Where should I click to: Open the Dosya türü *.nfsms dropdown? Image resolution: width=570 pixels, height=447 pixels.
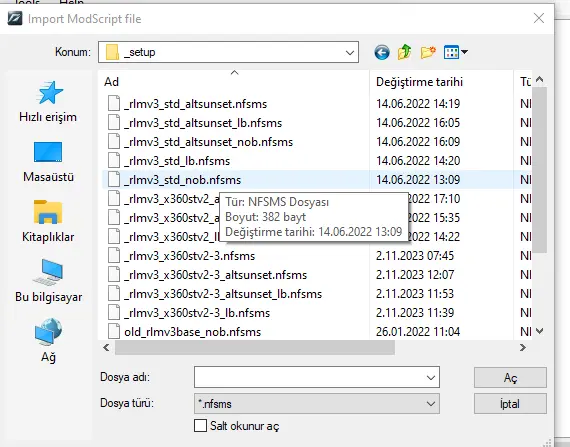[317, 404]
